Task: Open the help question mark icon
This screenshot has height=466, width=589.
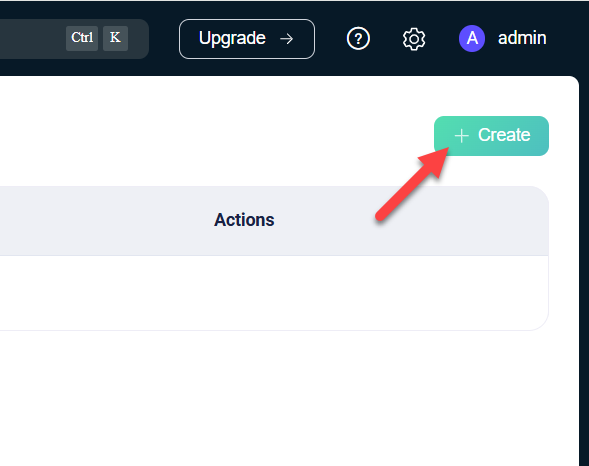Action: (358, 38)
